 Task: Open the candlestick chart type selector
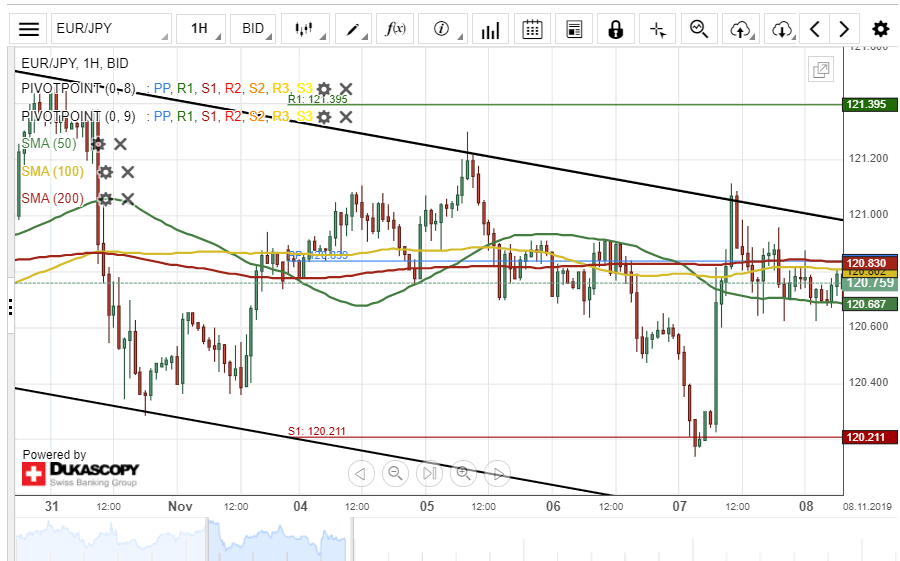305,29
